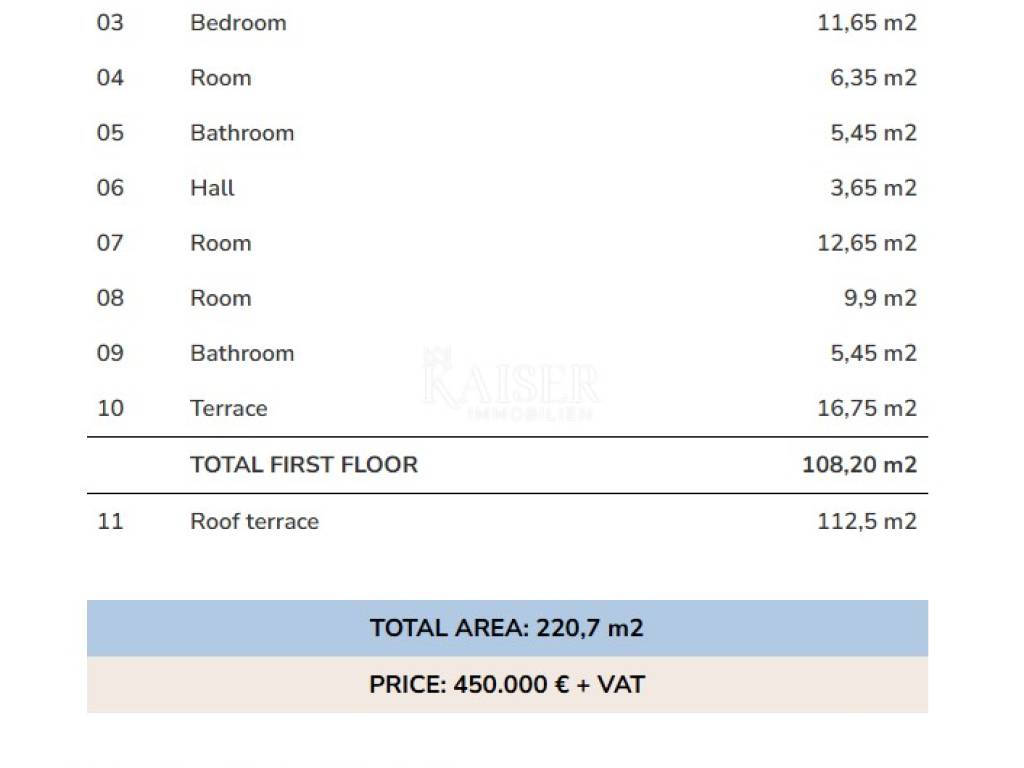The image size is (1024, 768).
Task: Click the beige Price banner
Action: pyautogui.click(x=507, y=685)
